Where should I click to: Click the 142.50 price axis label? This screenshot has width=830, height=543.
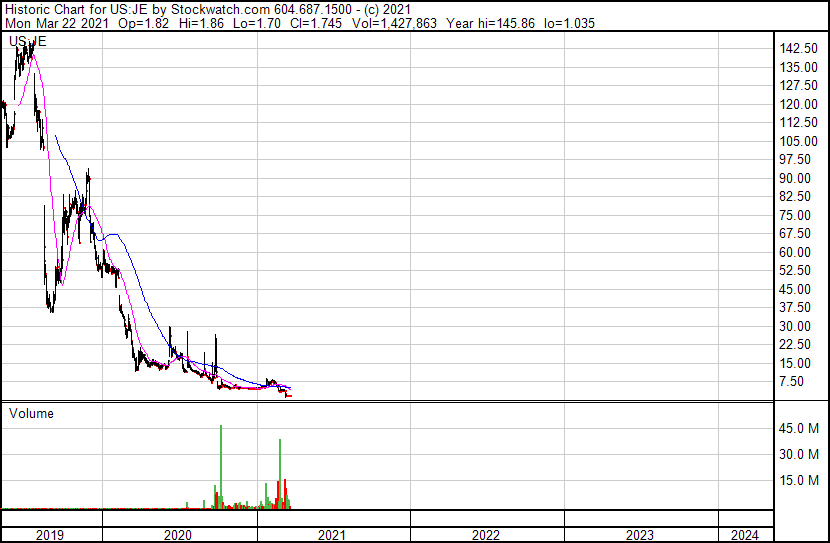click(x=800, y=49)
